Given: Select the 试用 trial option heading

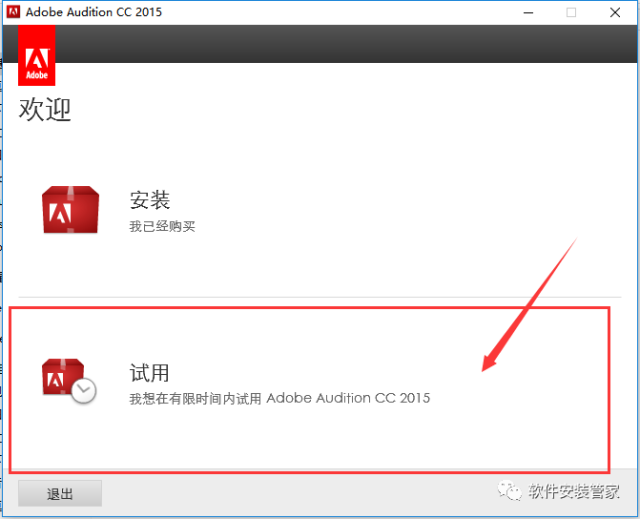Looking at the screenshot, I should [150, 373].
